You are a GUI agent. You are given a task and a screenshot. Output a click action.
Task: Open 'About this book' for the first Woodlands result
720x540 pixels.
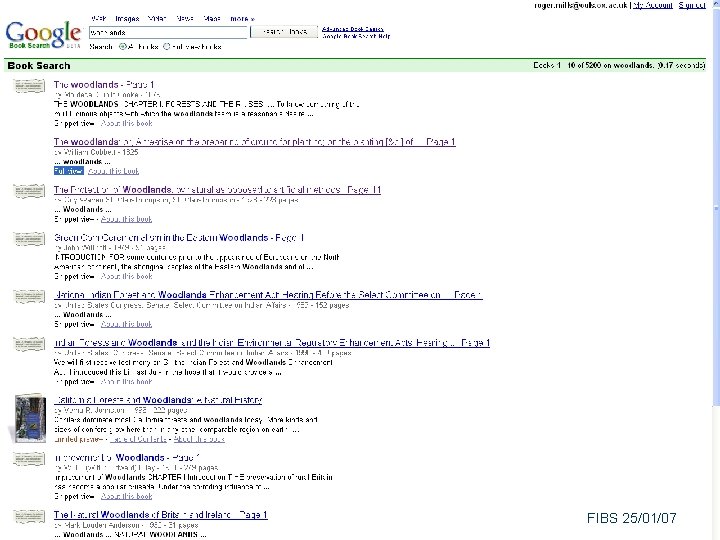coord(126,123)
